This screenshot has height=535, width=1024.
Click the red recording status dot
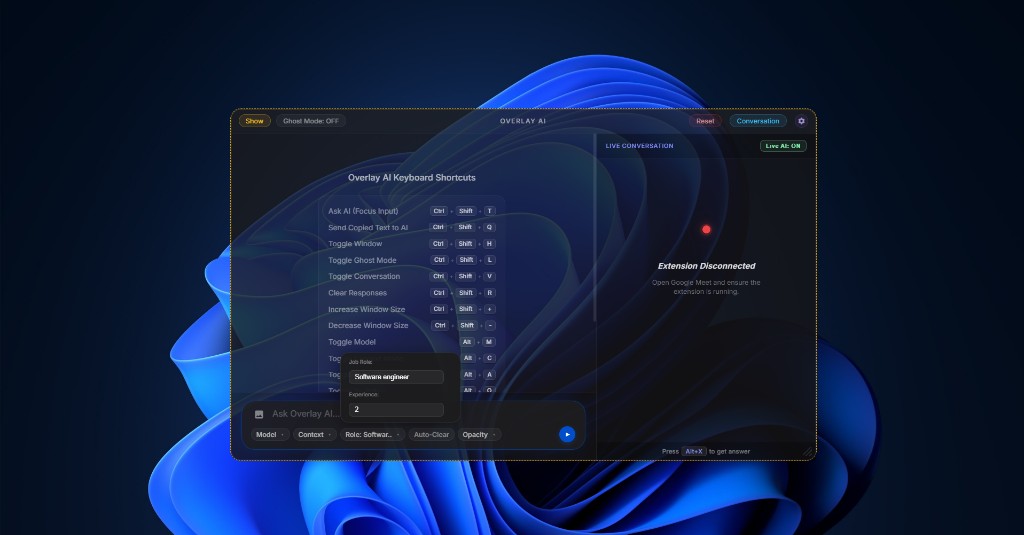point(706,229)
